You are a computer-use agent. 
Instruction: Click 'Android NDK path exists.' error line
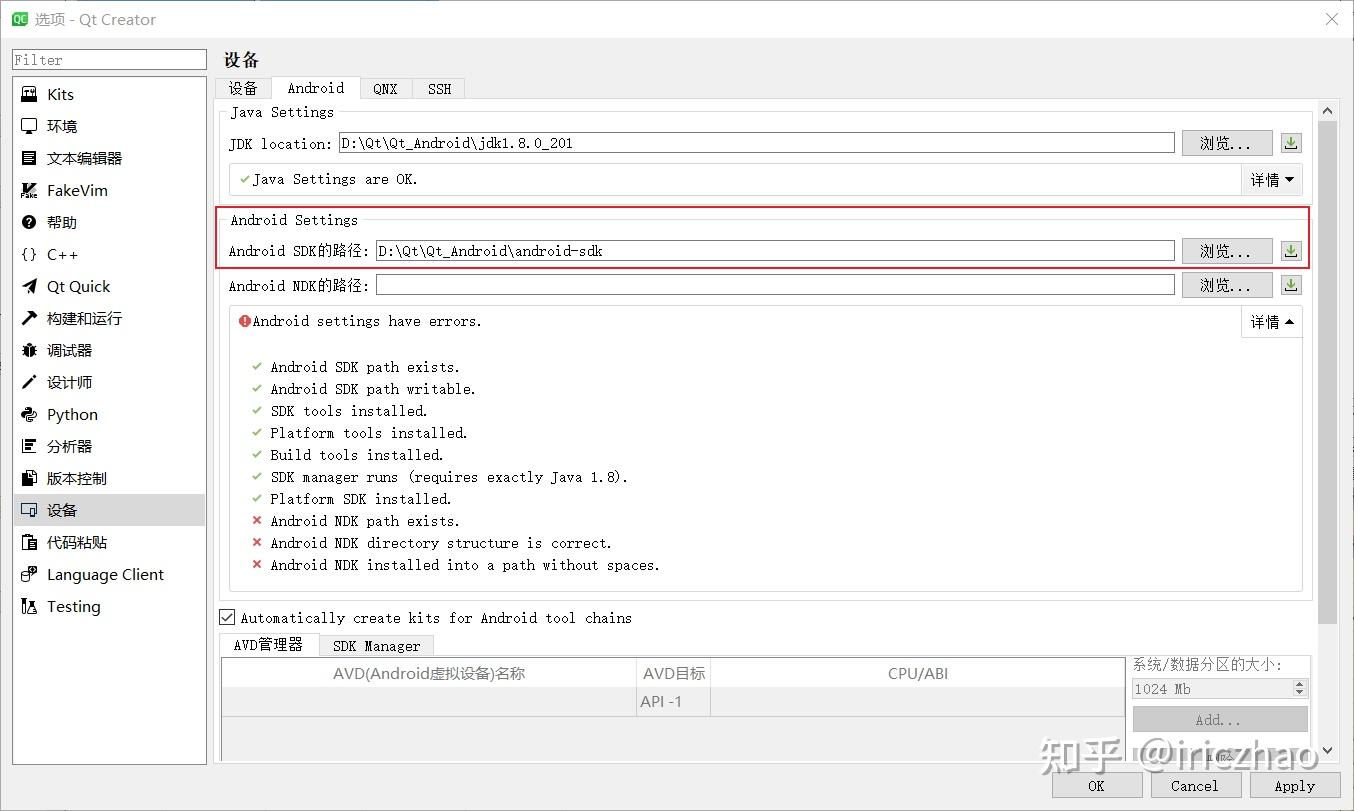pos(365,521)
